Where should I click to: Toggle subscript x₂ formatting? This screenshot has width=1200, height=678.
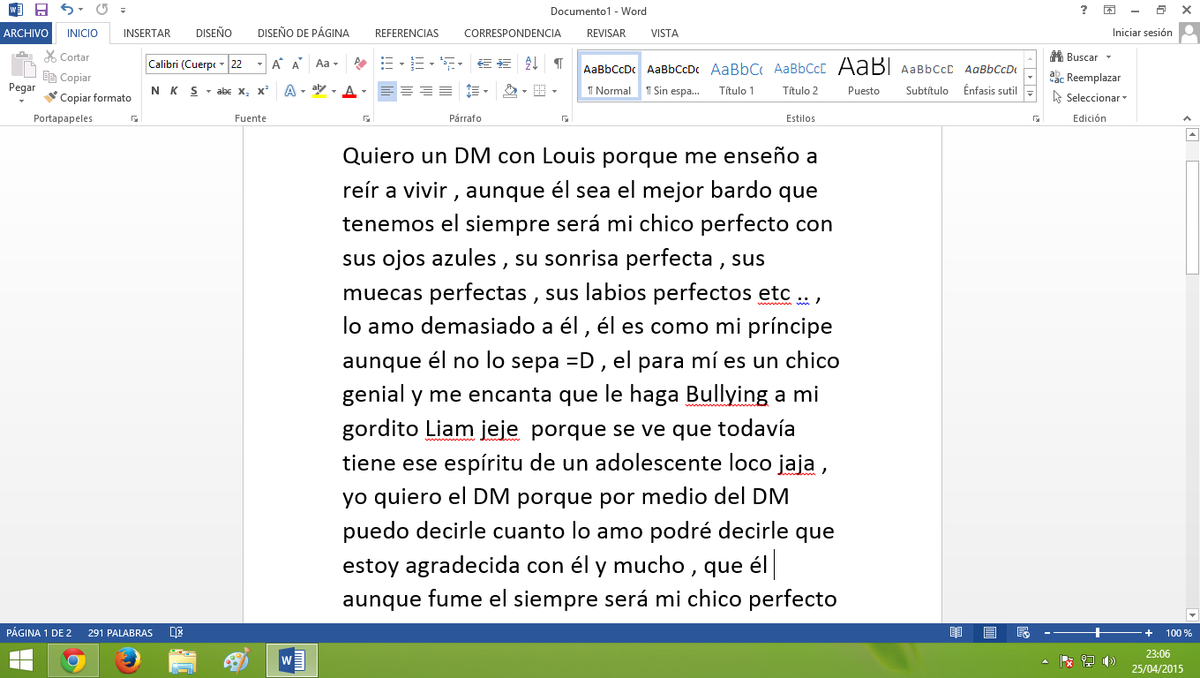(244, 91)
